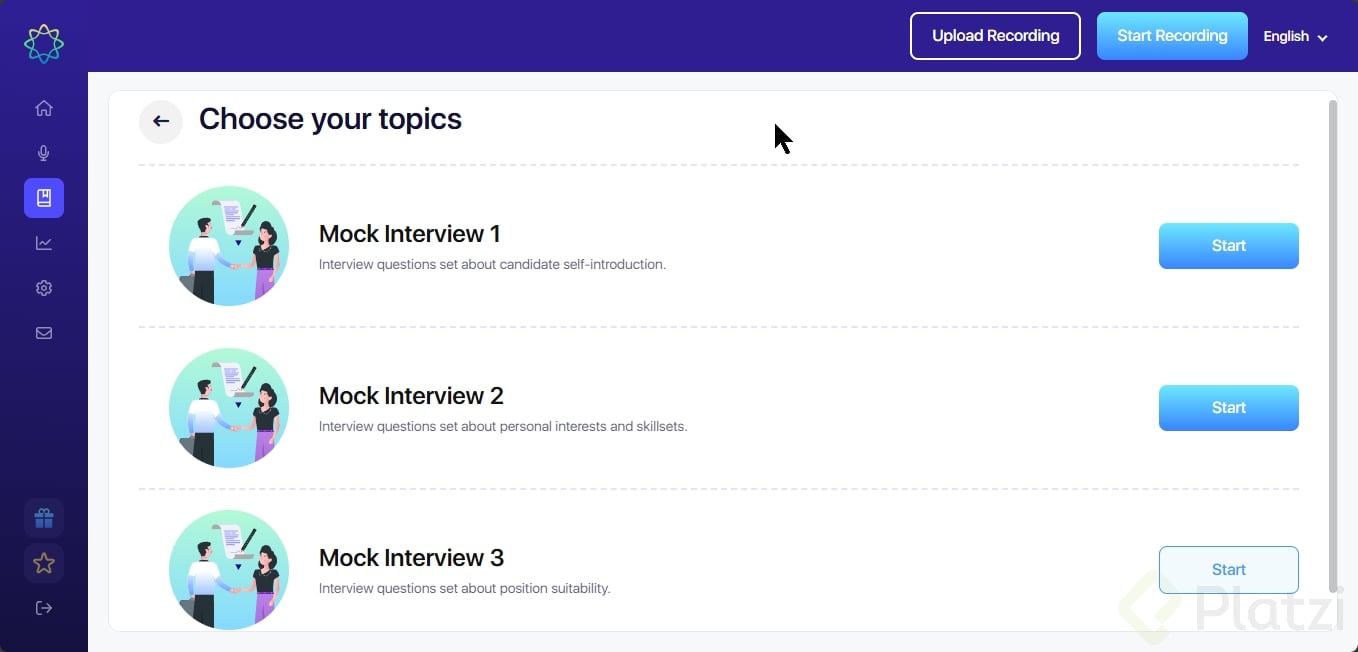Open the mail envelope icon in the sidebar
1358x652 pixels.
(x=44, y=333)
